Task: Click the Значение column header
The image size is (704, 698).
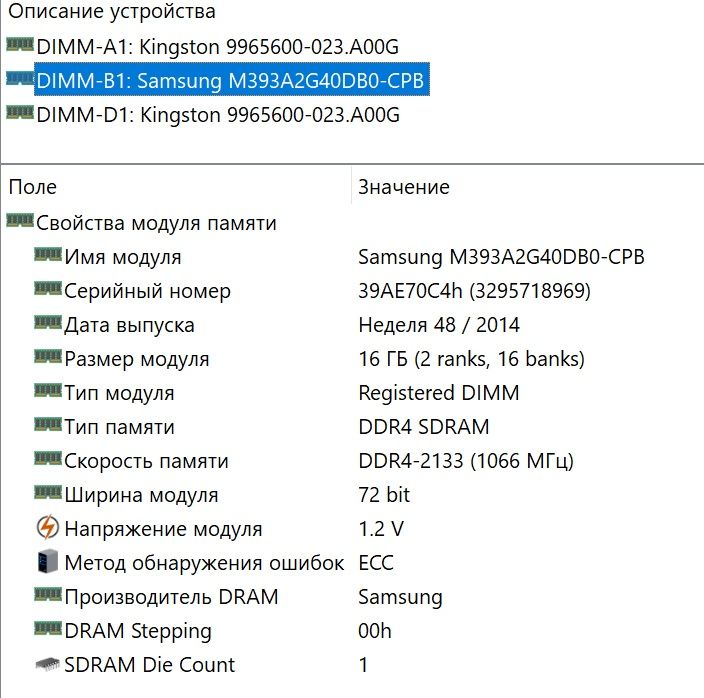Action: (x=404, y=187)
